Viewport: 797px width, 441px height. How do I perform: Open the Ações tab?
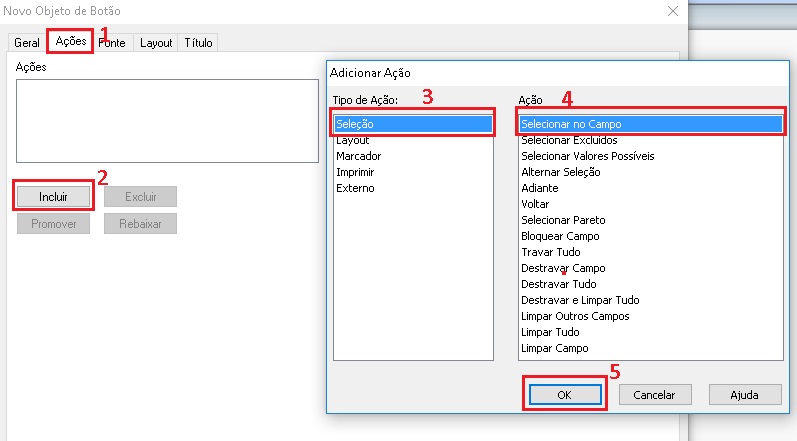pos(71,42)
